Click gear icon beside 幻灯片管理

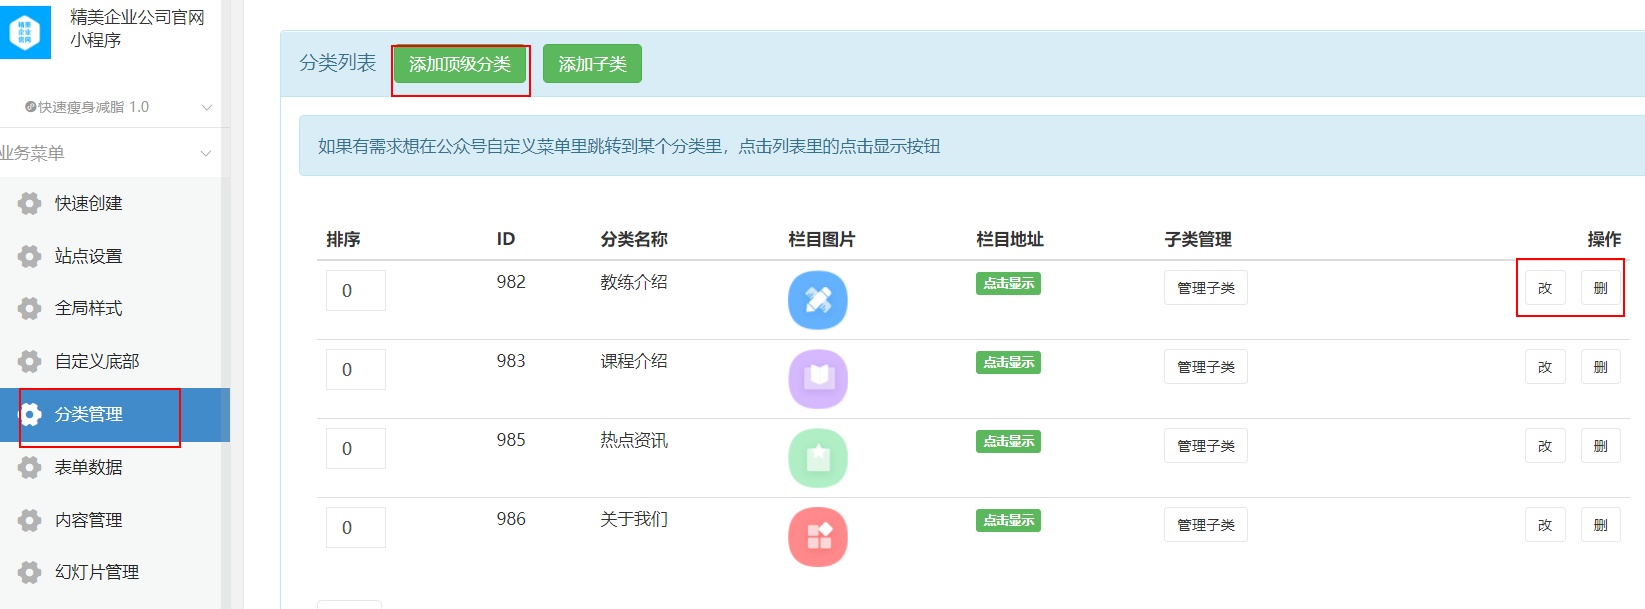click(30, 572)
